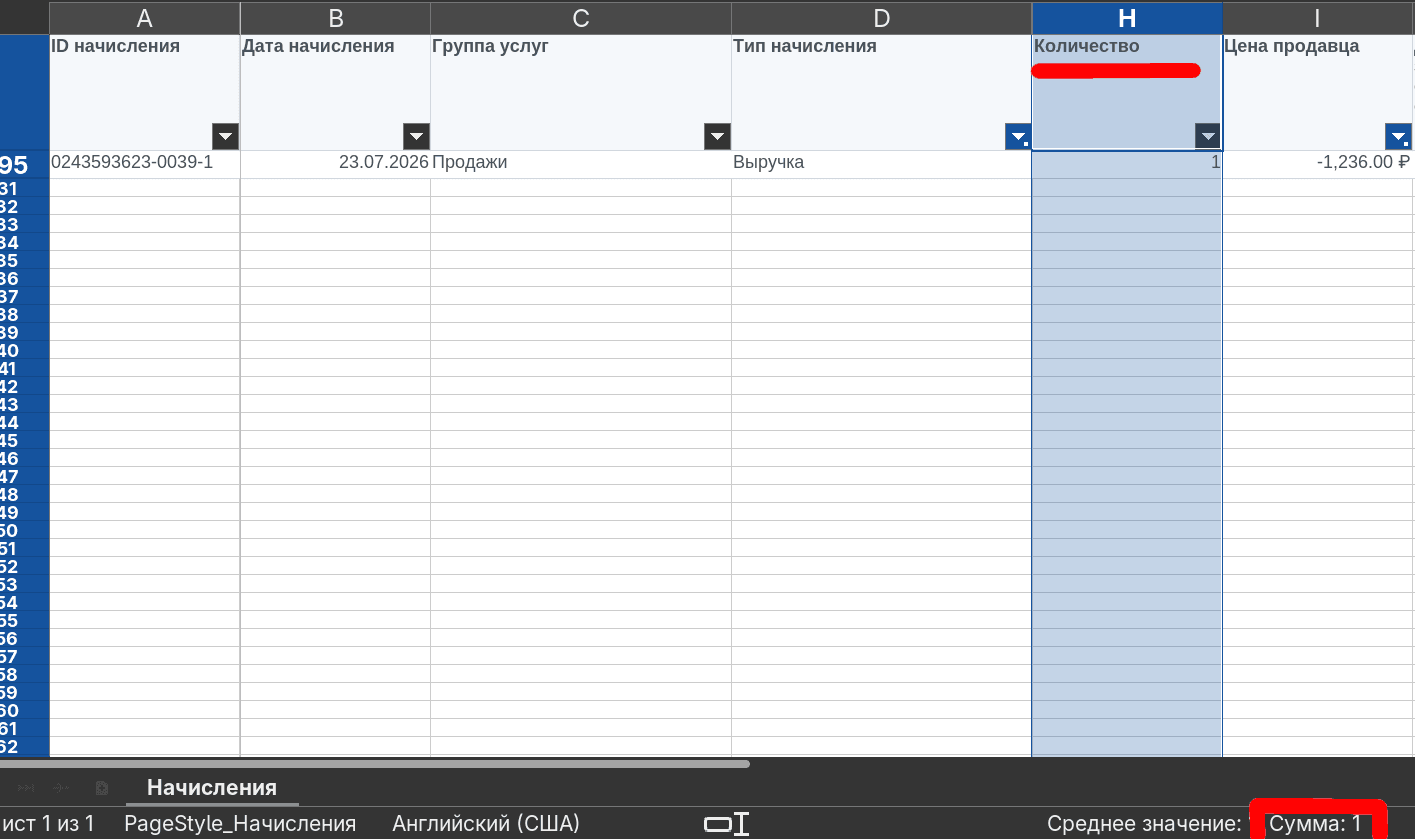Select column H header
This screenshot has height=839, width=1415.
tap(1127, 18)
